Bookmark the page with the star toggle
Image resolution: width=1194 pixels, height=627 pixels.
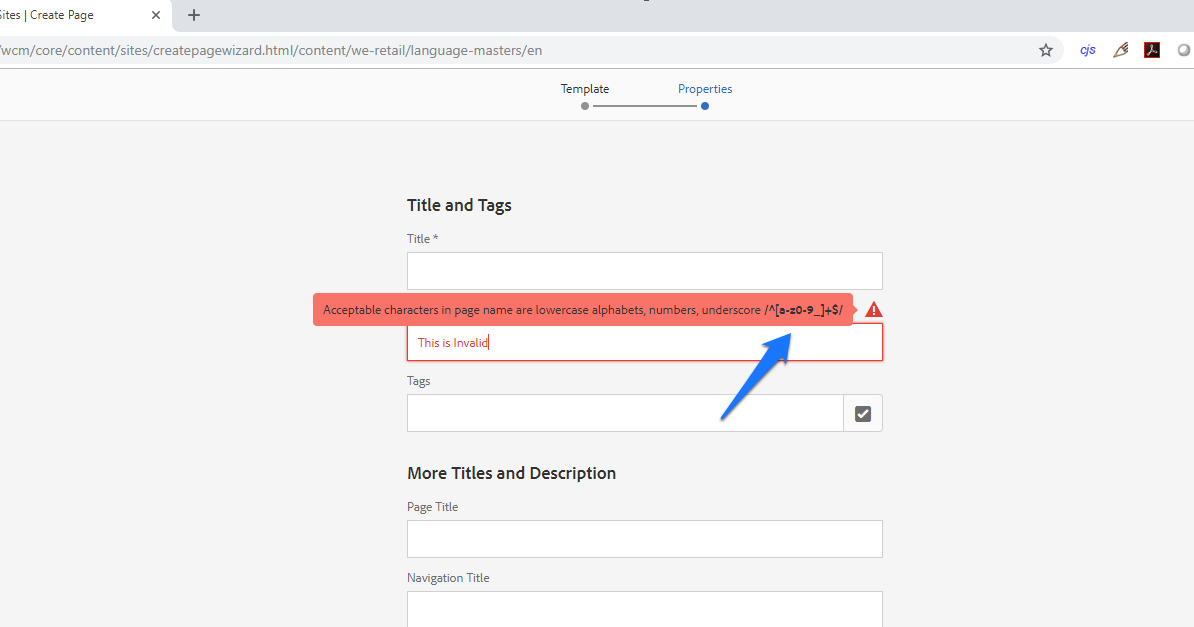1045,49
